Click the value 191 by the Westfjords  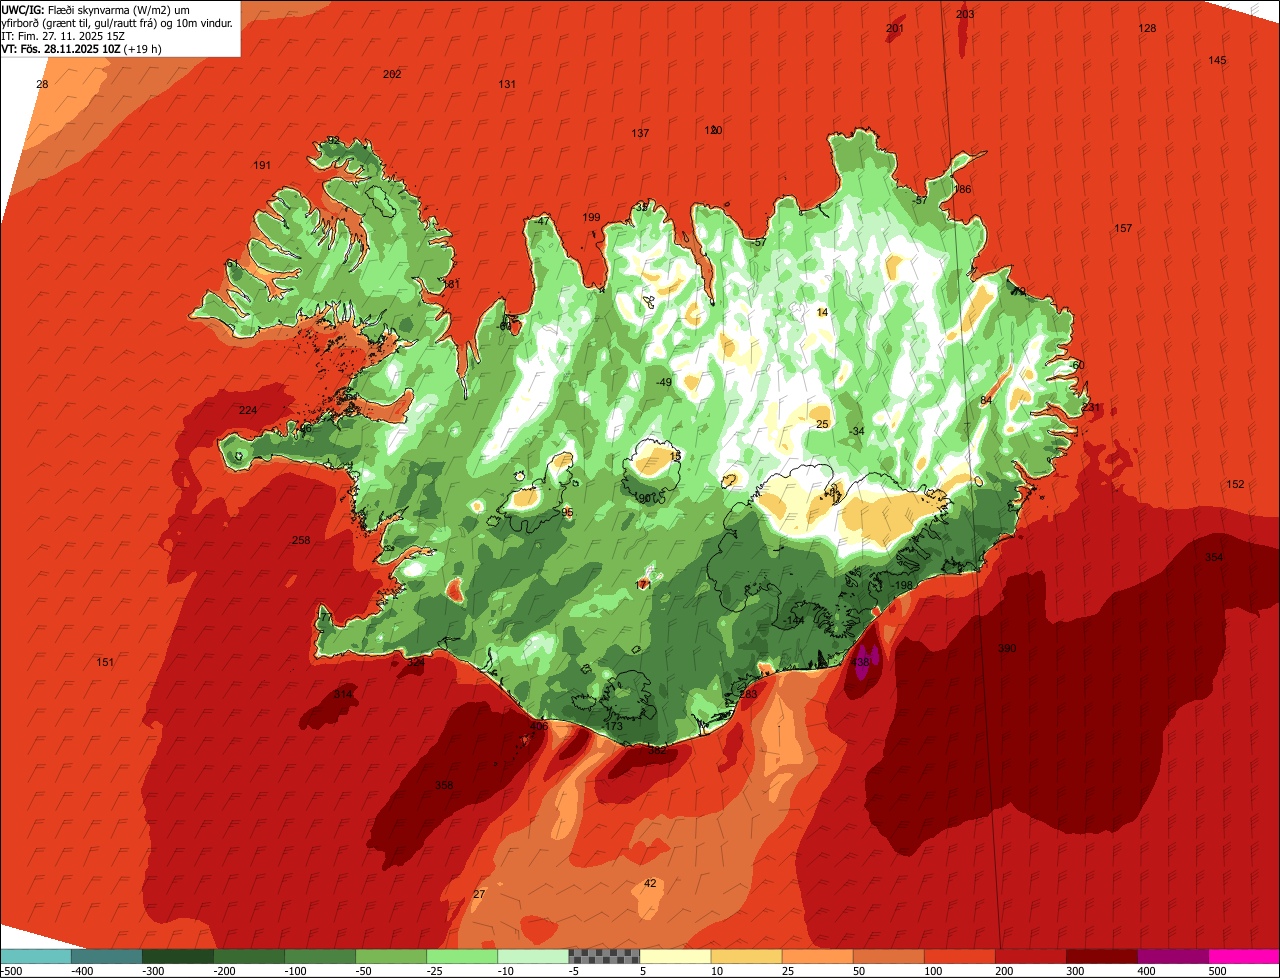[262, 166]
